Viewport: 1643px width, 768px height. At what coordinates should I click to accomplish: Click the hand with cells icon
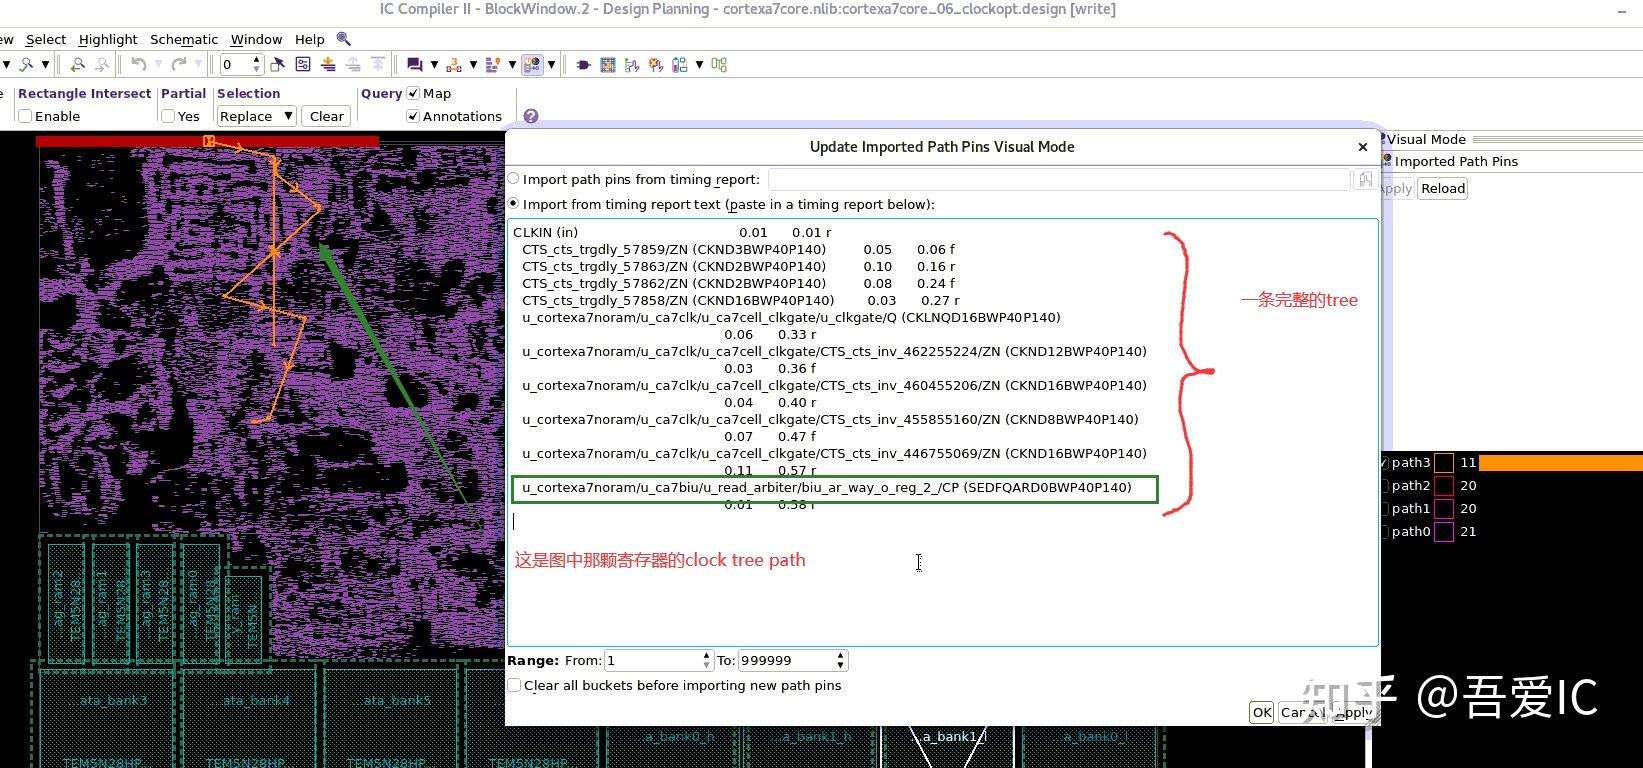click(656, 64)
